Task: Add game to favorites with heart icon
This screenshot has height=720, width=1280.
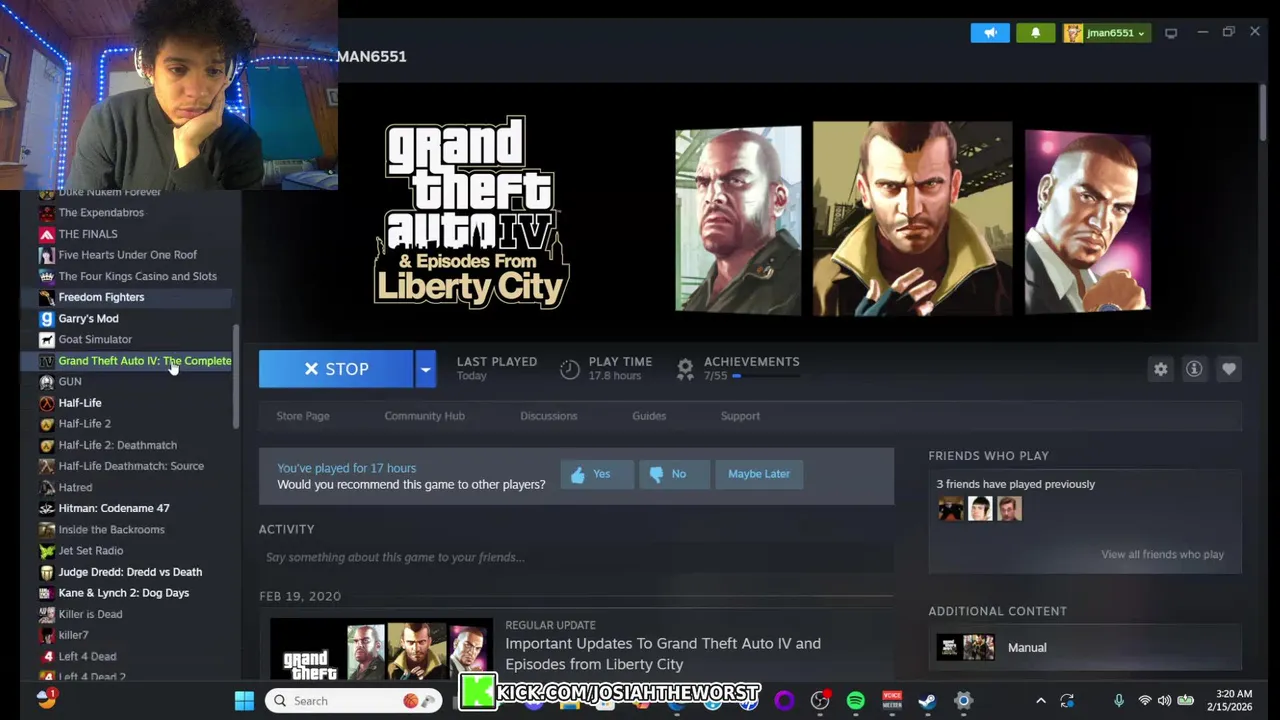Action: [x=1229, y=369]
